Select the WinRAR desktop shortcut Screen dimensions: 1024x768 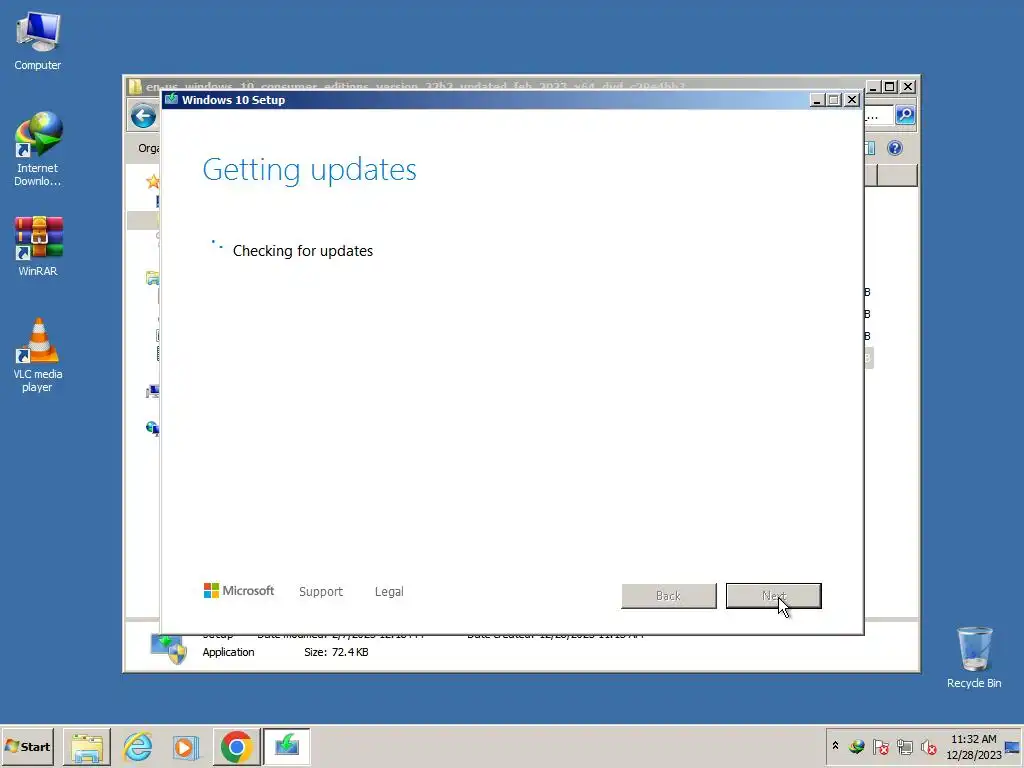[x=38, y=247]
